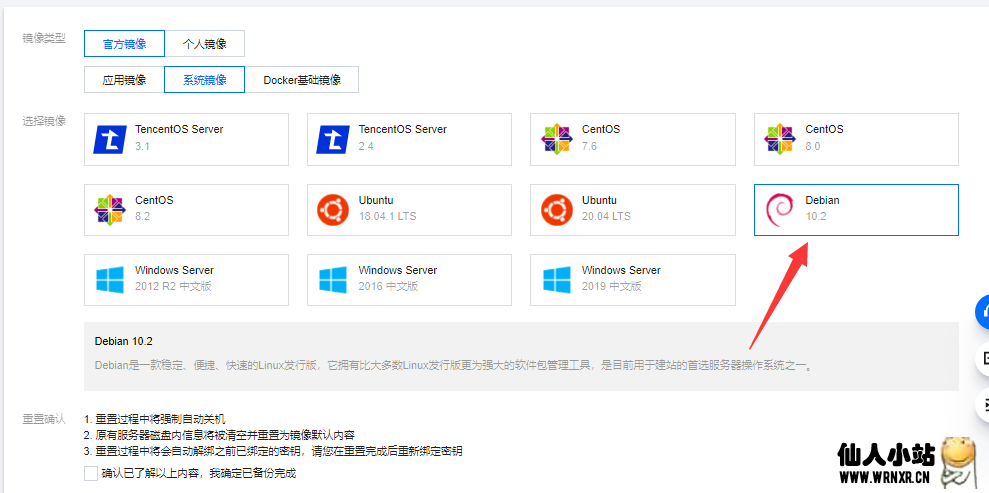Screen dimensions: 989x493
Task: Click the 确认已了解以上内容 checkbox label text
Action: click(x=199, y=473)
